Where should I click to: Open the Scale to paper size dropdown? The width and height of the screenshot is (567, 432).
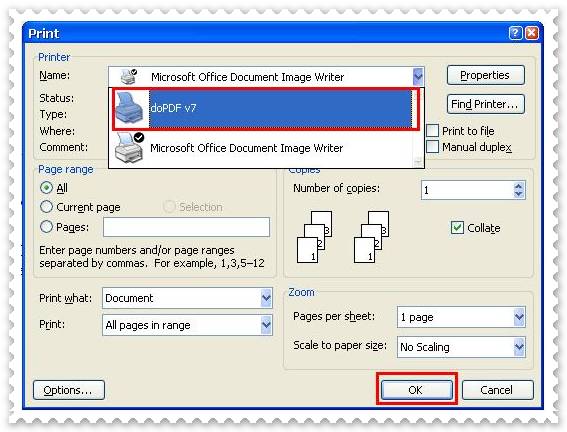click(519, 347)
